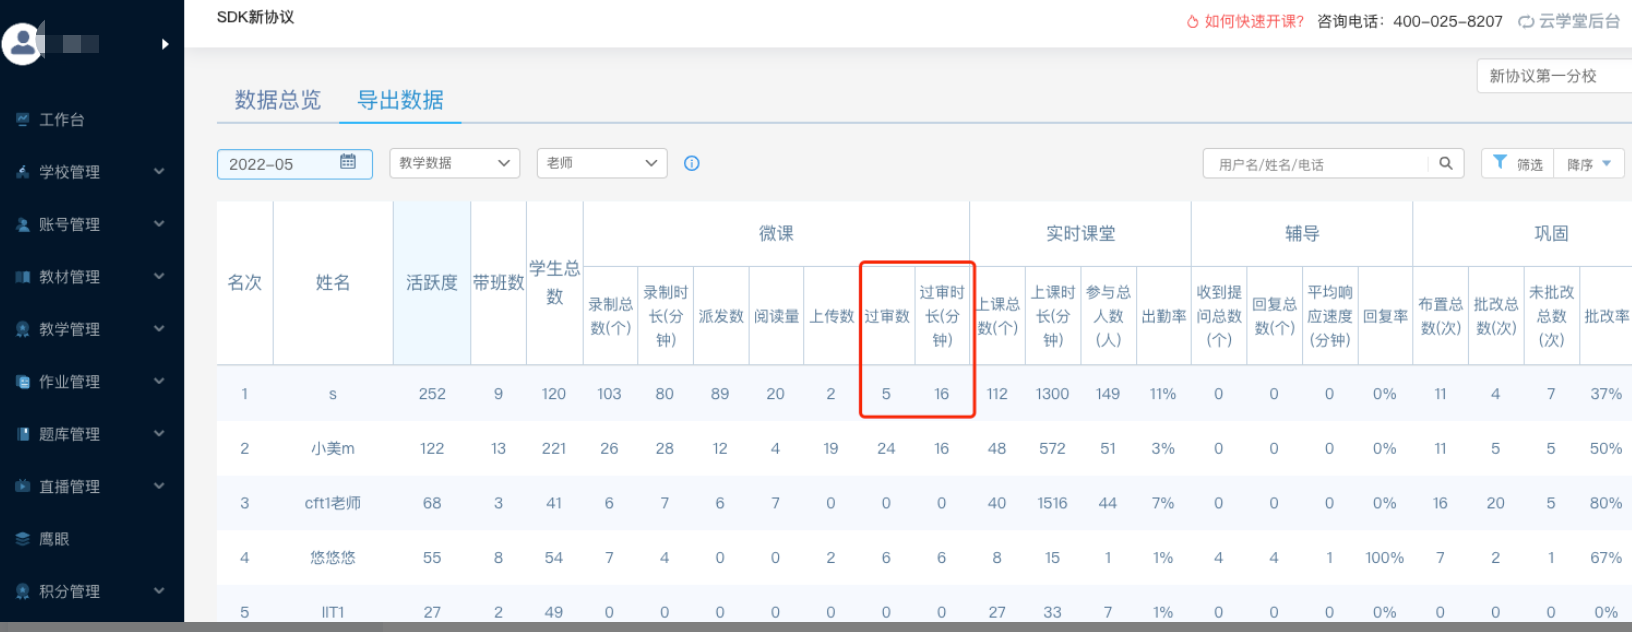Screen dimensions: 1632x632
Task: Click the funnel filter icon
Action: pyautogui.click(x=1500, y=162)
